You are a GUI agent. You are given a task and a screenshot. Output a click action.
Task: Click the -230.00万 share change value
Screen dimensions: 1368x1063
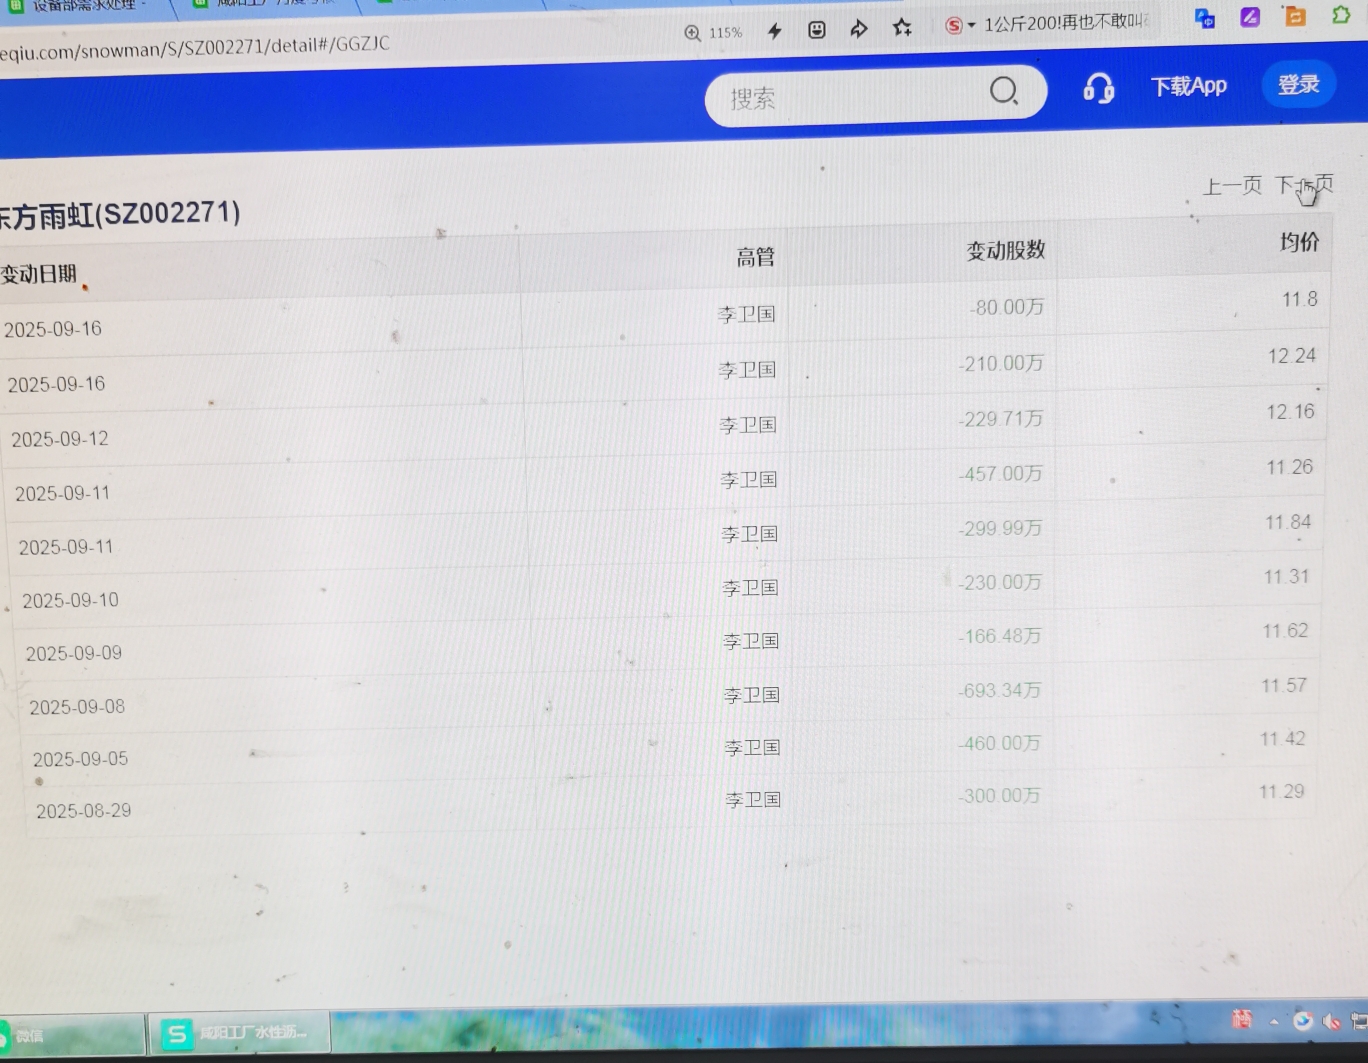pos(999,582)
